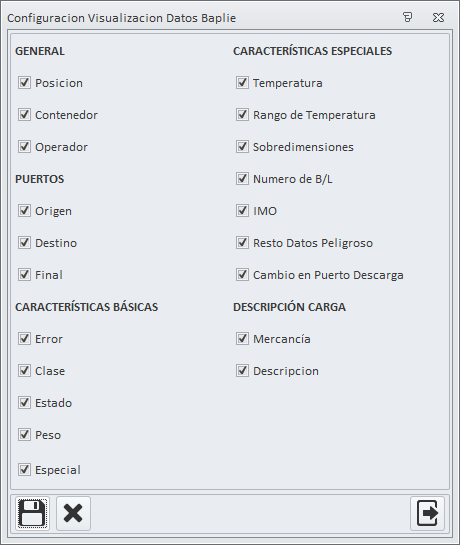This screenshot has width=460, height=545.
Task: Disable the Operador option
Action: 24,147
